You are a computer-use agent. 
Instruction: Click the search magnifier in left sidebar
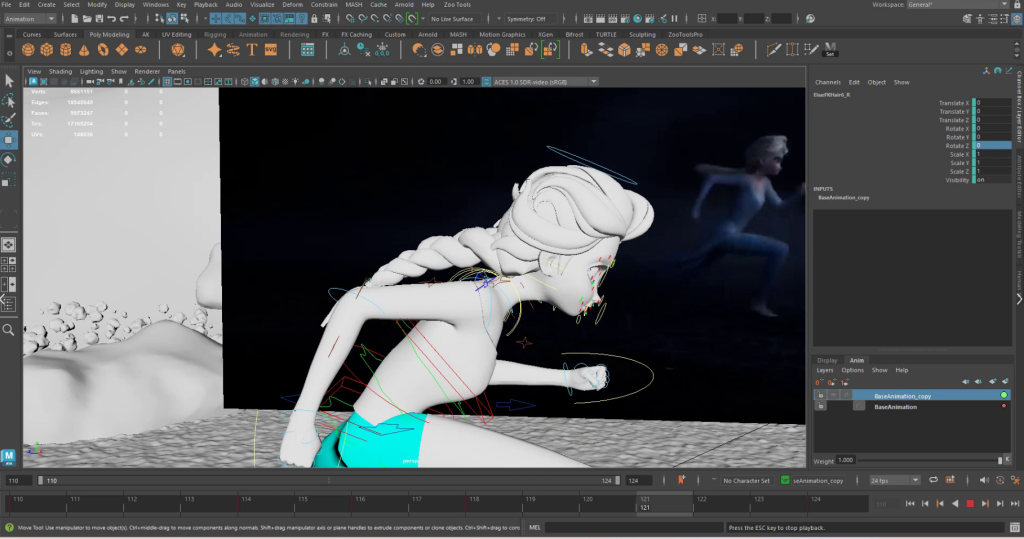tap(8, 330)
